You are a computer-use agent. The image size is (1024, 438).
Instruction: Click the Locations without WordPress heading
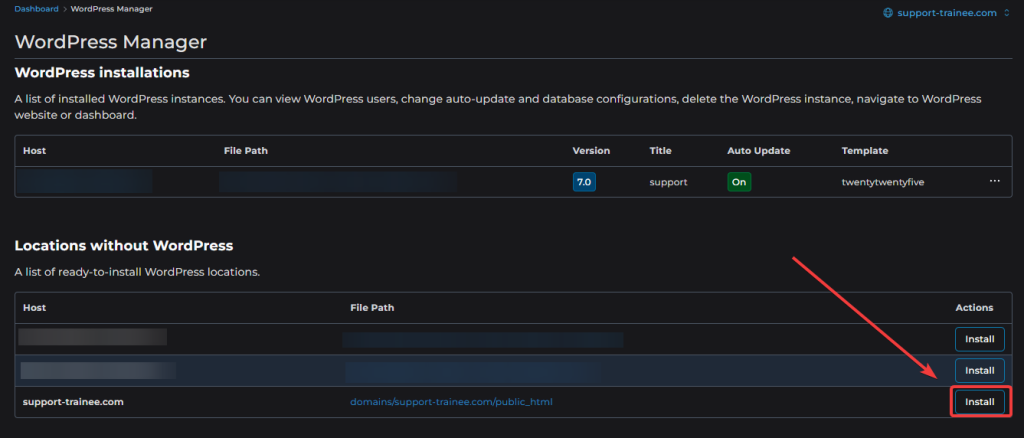coord(124,246)
